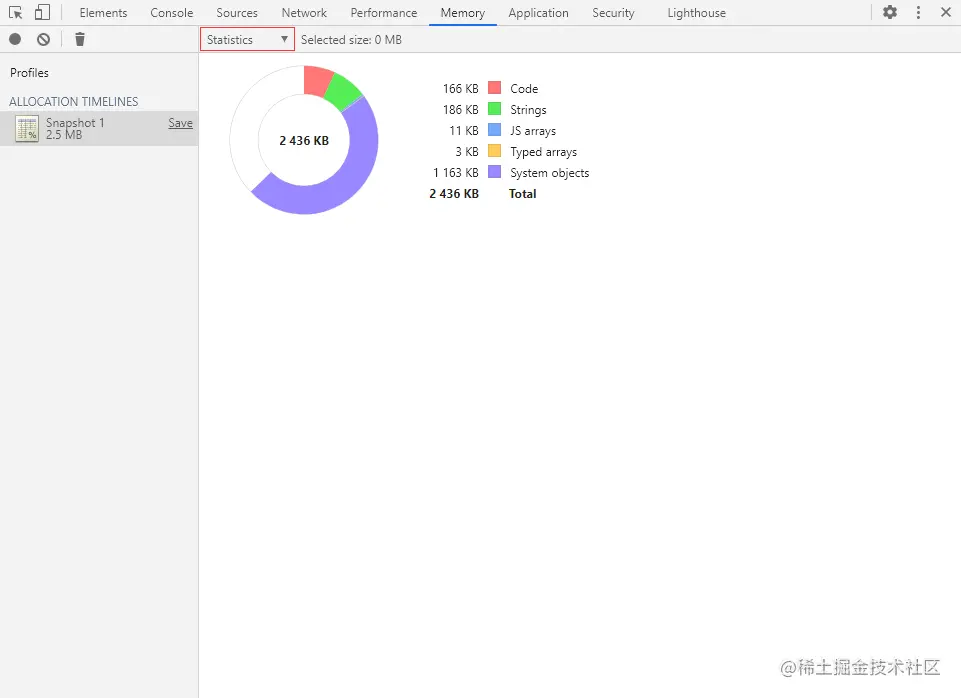Switch to the Console tab
This screenshot has width=961, height=698.
click(x=172, y=13)
